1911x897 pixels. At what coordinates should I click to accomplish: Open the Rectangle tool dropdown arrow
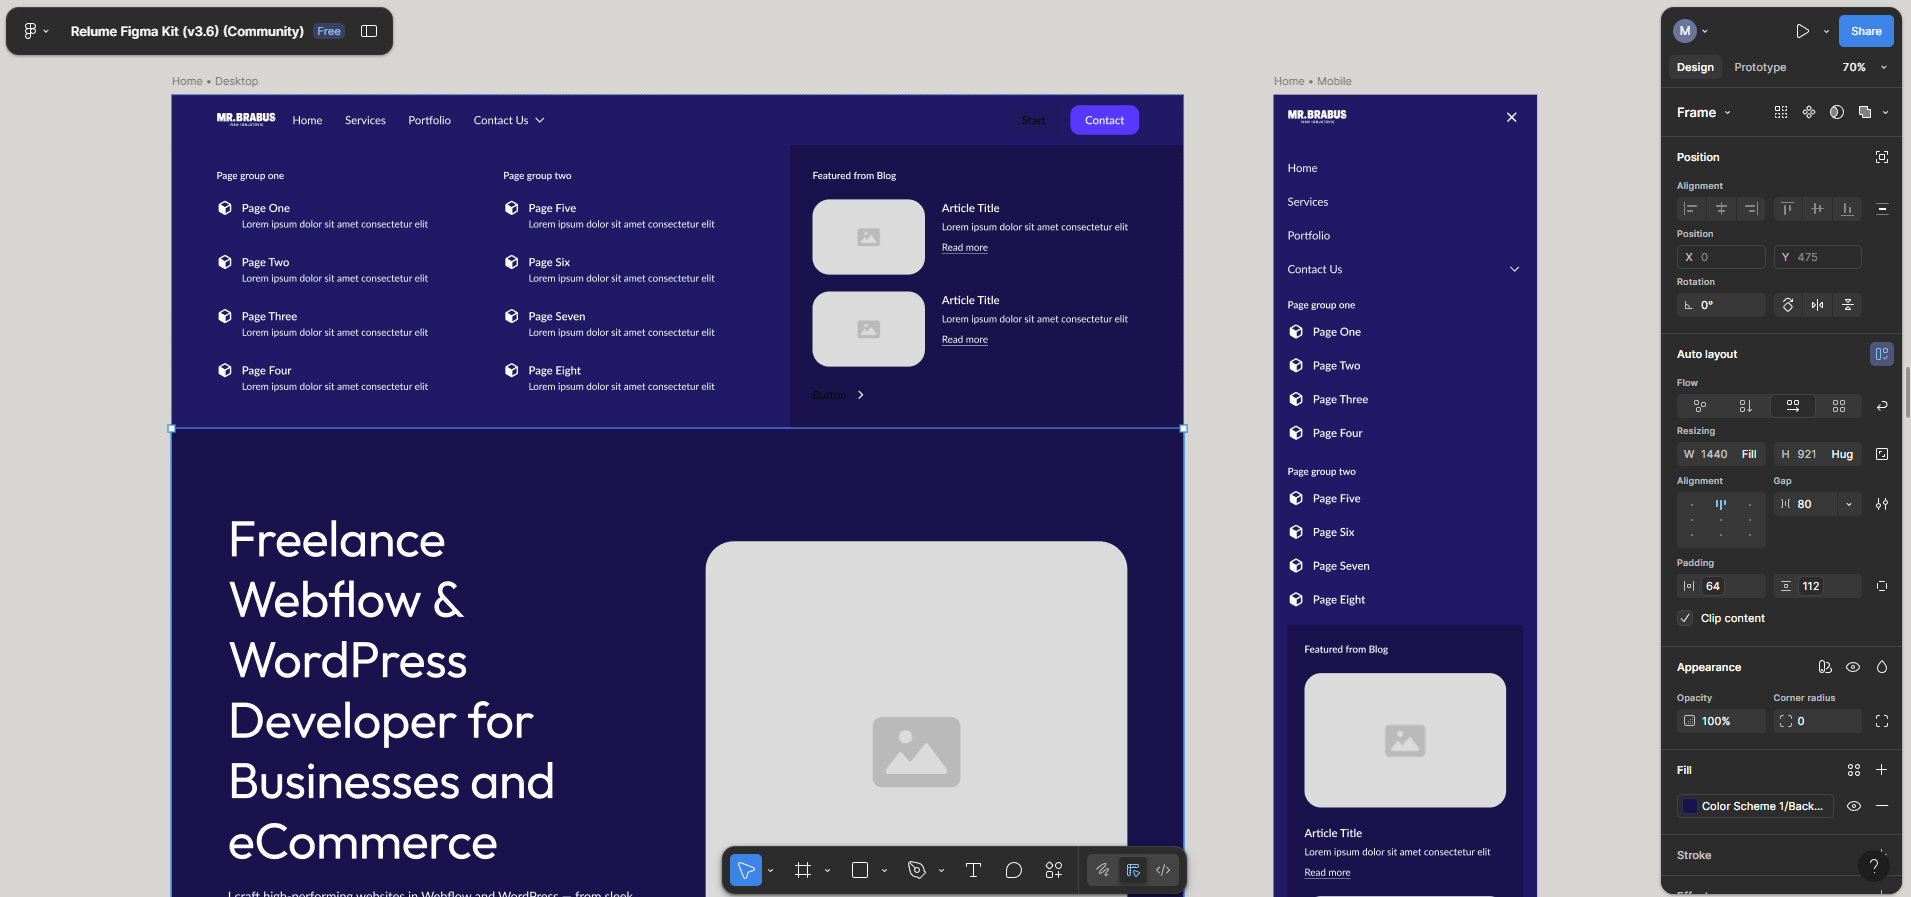pos(885,871)
